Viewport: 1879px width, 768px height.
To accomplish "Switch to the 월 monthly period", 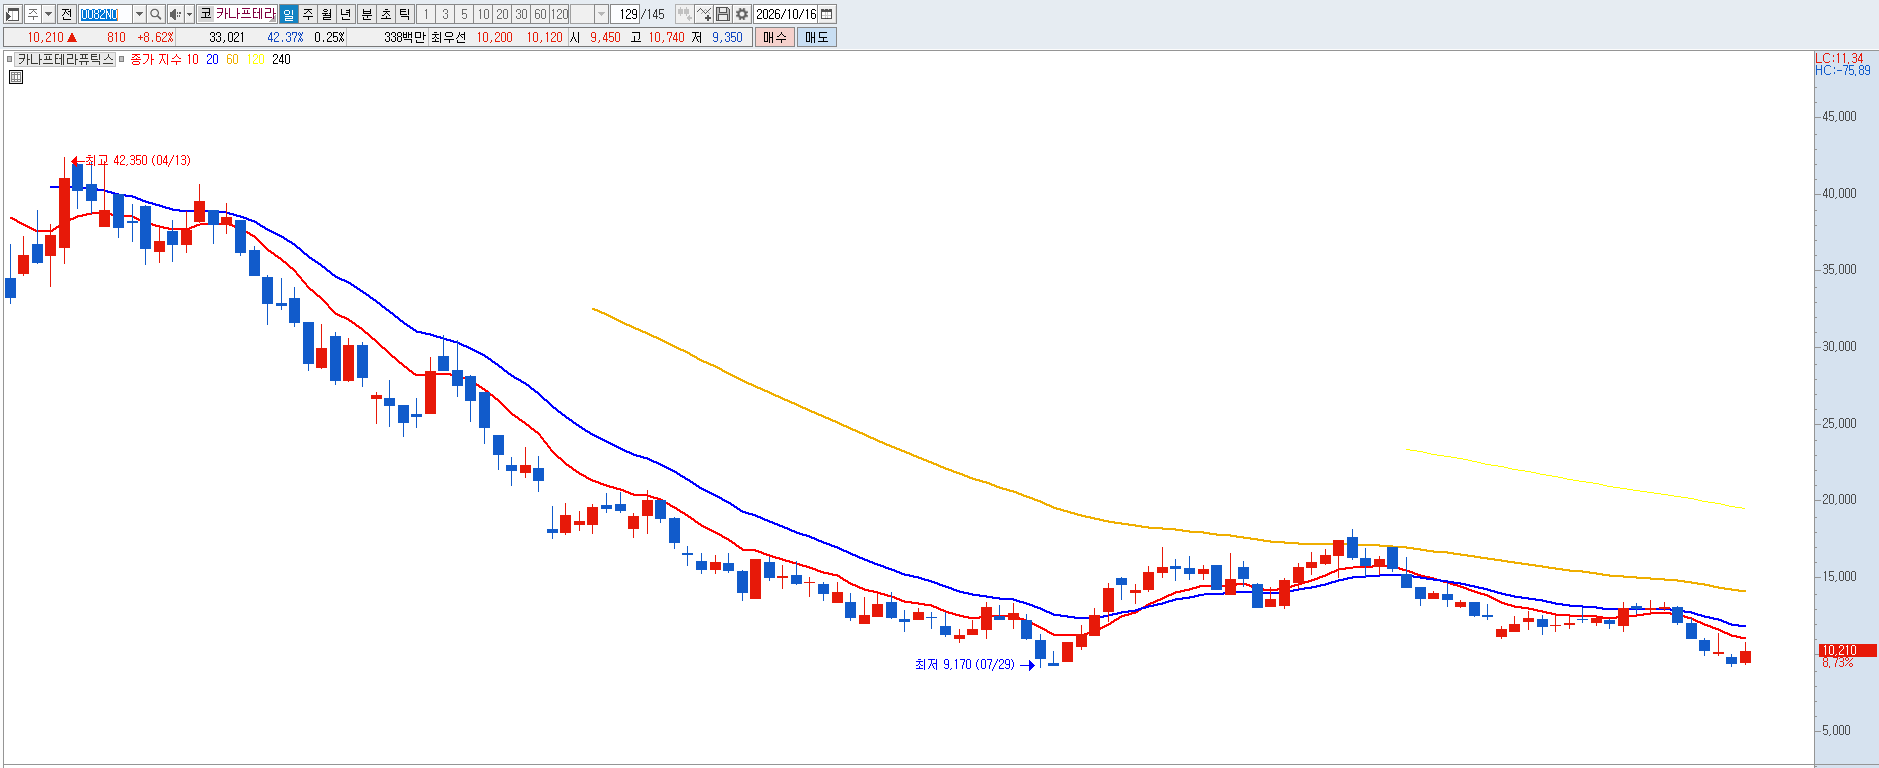I will pos(326,14).
